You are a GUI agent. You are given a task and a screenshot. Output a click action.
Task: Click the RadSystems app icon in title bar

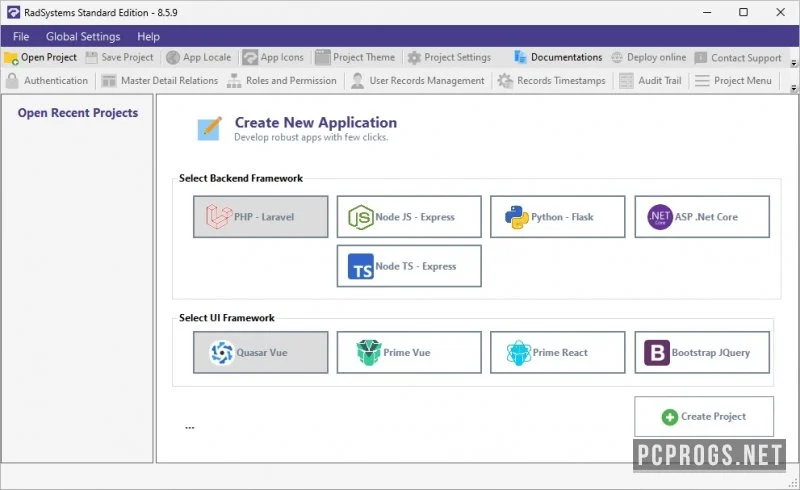(13, 12)
